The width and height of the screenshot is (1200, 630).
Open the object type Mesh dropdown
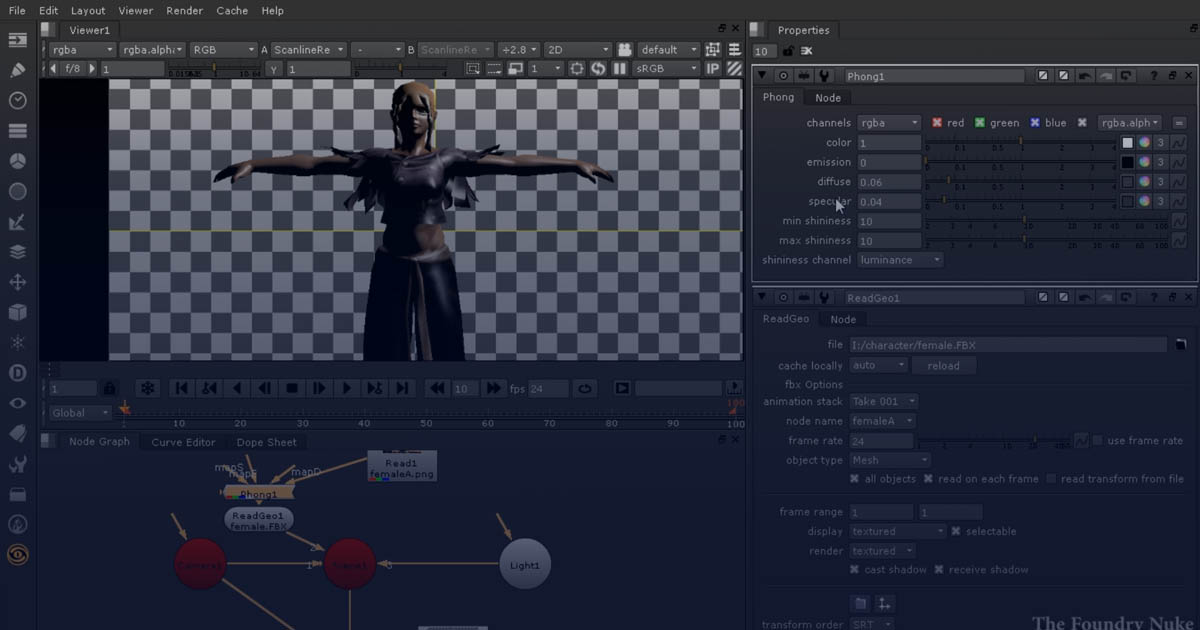(x=888, y=459)
